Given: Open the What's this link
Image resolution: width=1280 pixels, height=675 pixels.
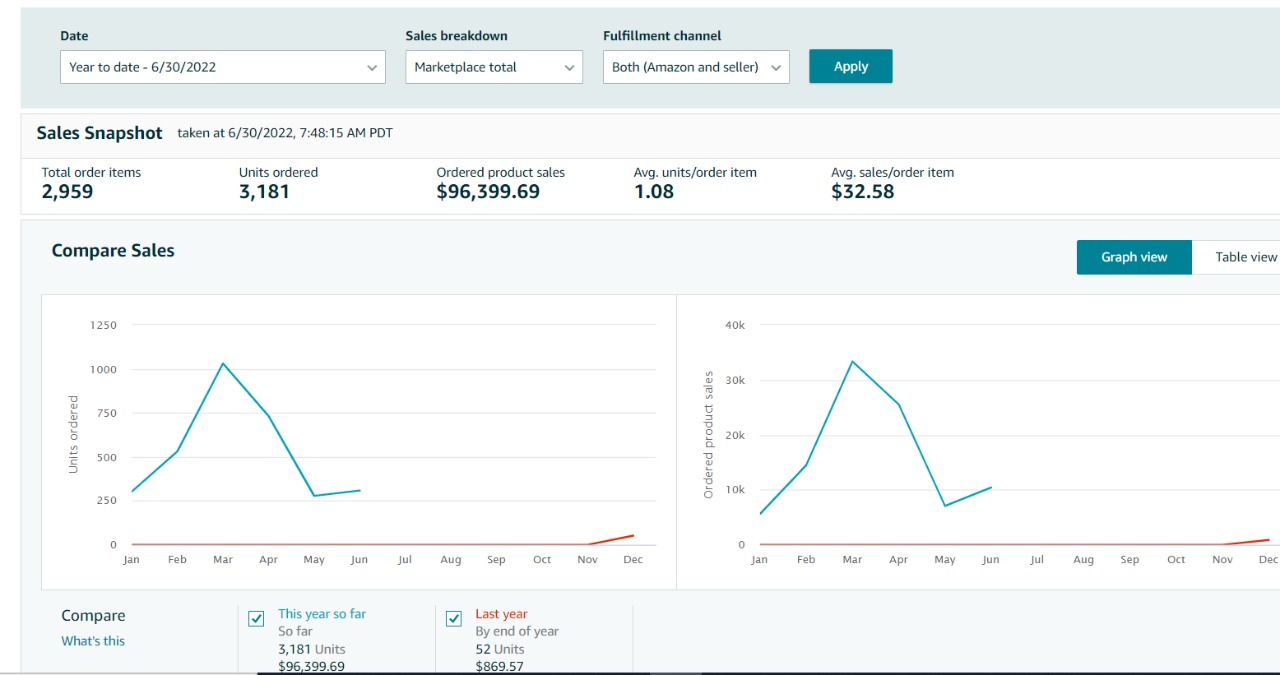Looking at the screenshot, I should click(x=93, y=641).
